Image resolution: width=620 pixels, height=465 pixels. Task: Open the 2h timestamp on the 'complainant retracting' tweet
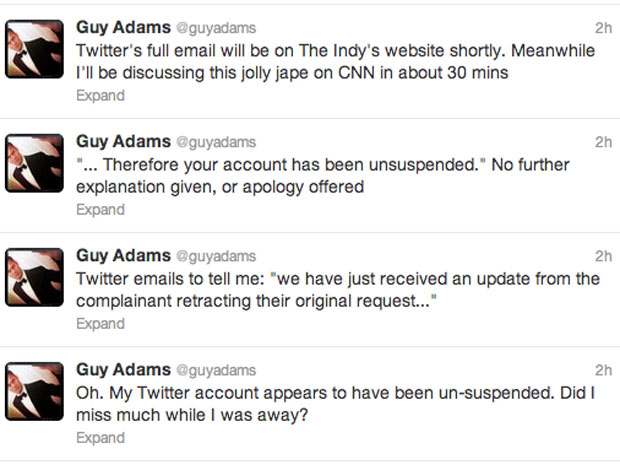[x=602, y=256]
